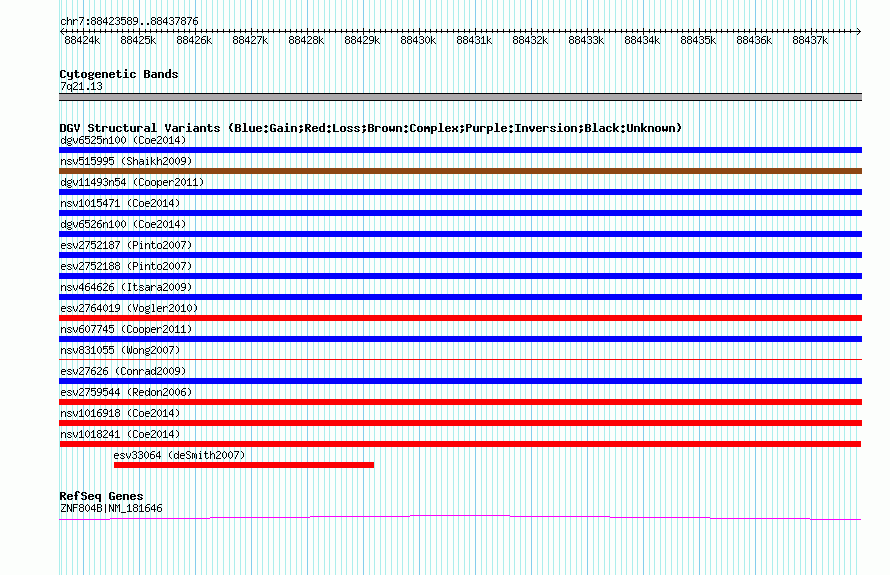Click the 88424k ruler tick label

tap(82, 41)
